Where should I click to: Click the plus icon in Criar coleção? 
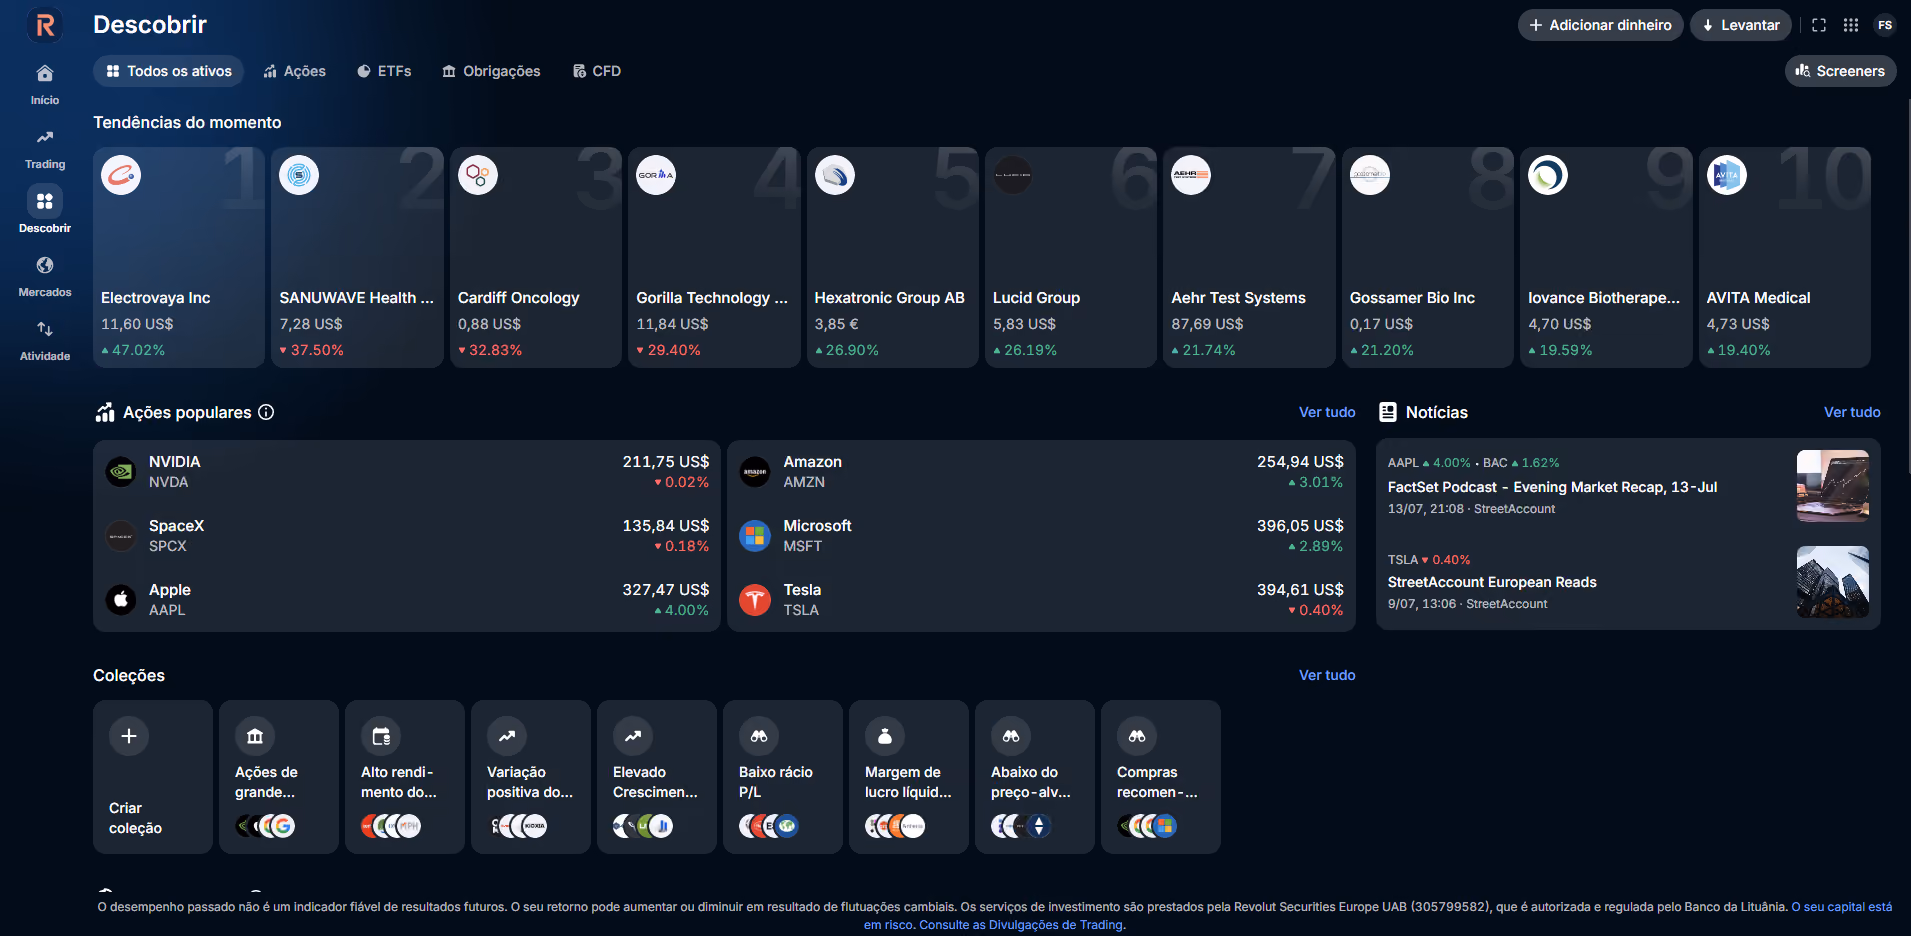[x=129, y=736]
